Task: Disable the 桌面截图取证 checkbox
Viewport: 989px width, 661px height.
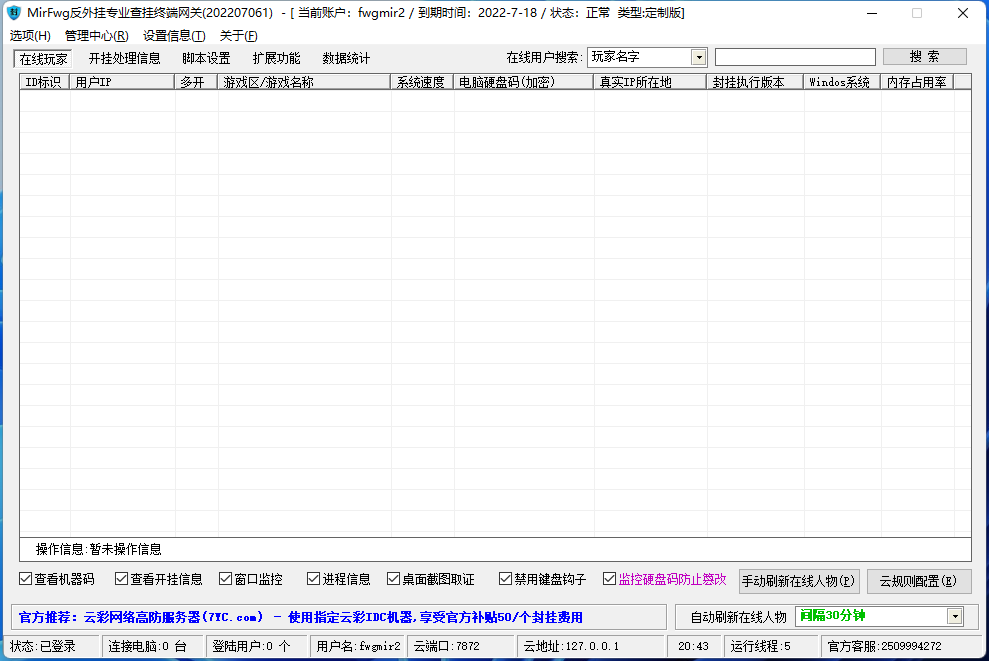Action: pyautogui.click(x=394, y=579)
